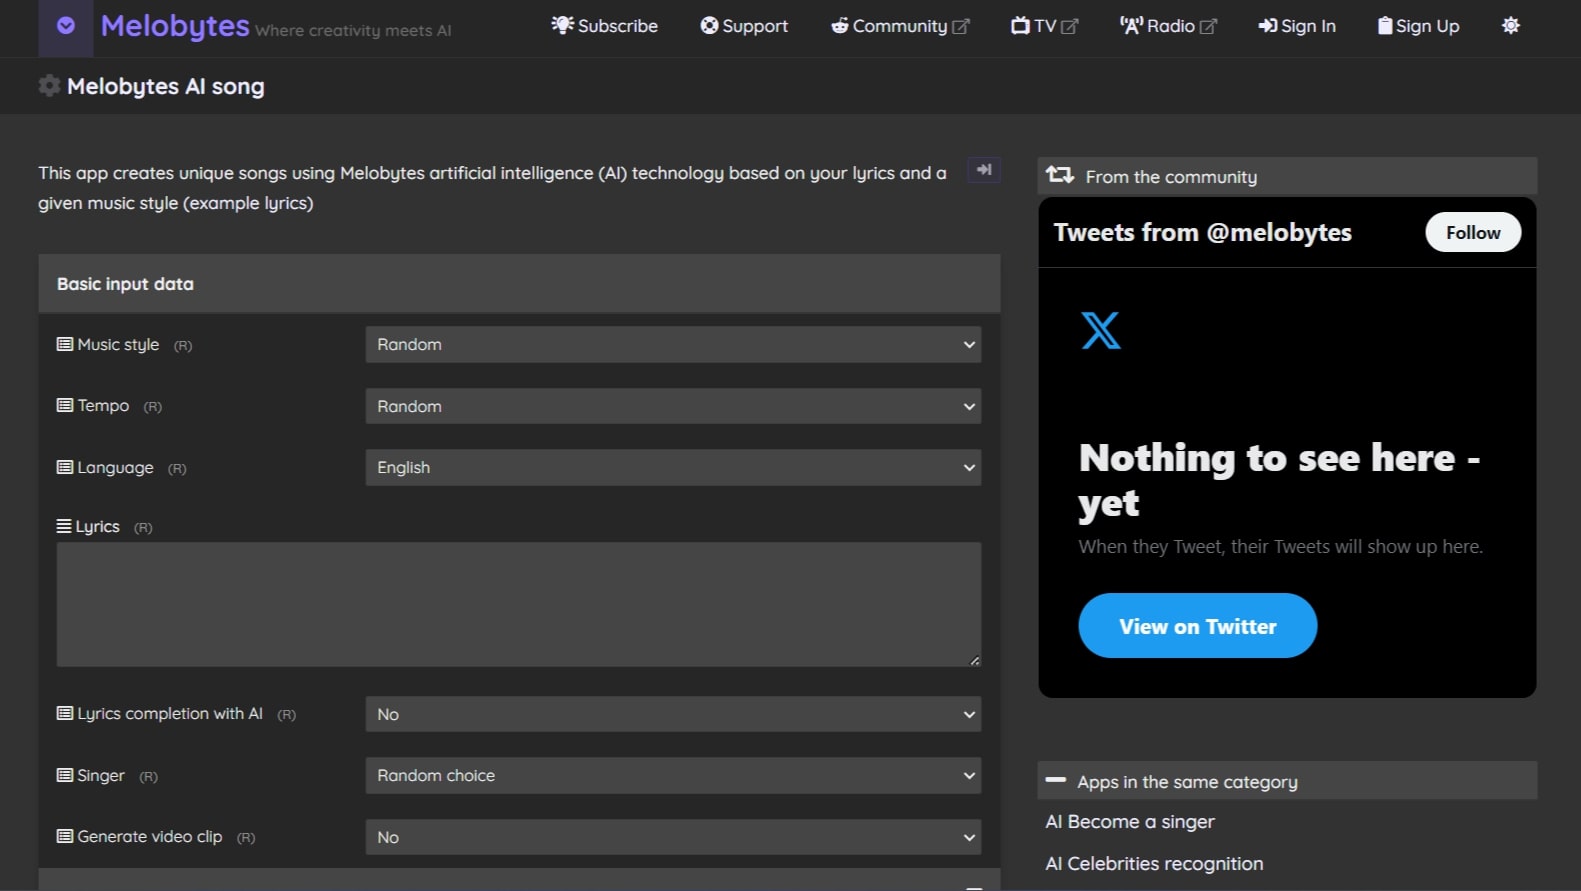
Task: Click the retweet icon beside From the community
Action: point(1060,176)
